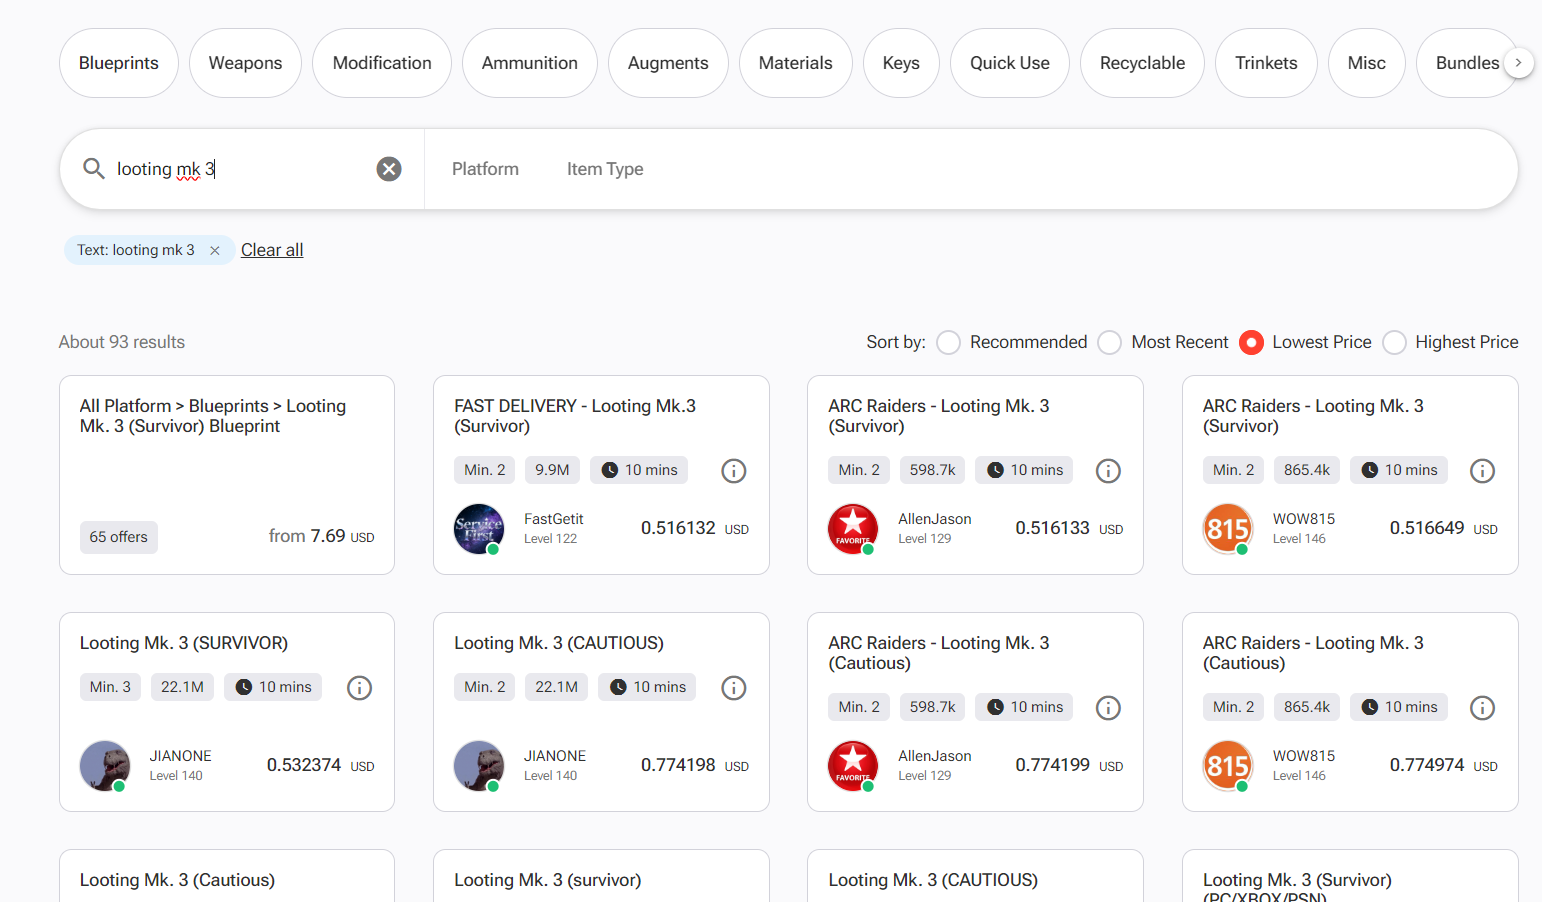Remove the 'Text: looting mk 3' filter chip
The height and width of the screenshot is (902, 1542).
[215, 250]
